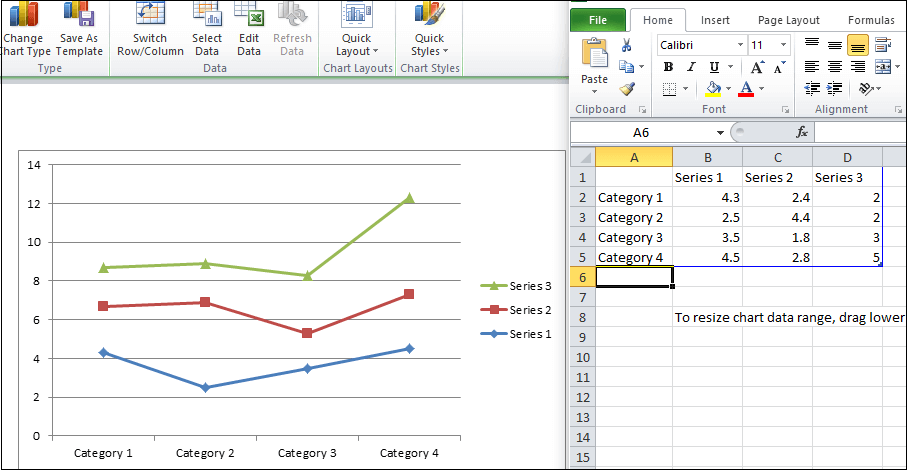Switch to the Home tab

658,20
